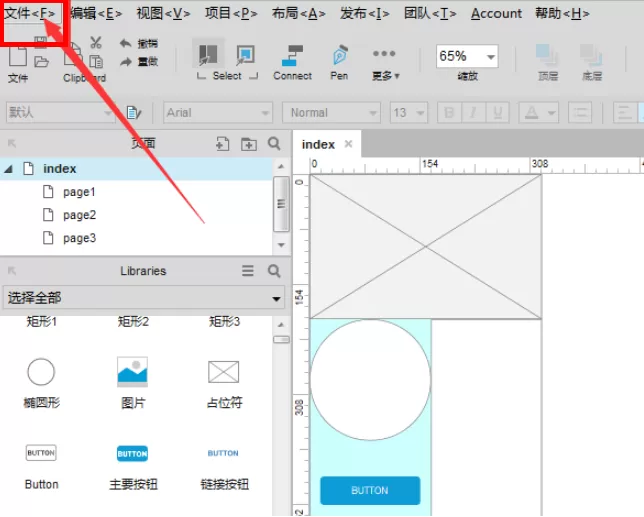Open the 更多 tools button

(385, 63)
